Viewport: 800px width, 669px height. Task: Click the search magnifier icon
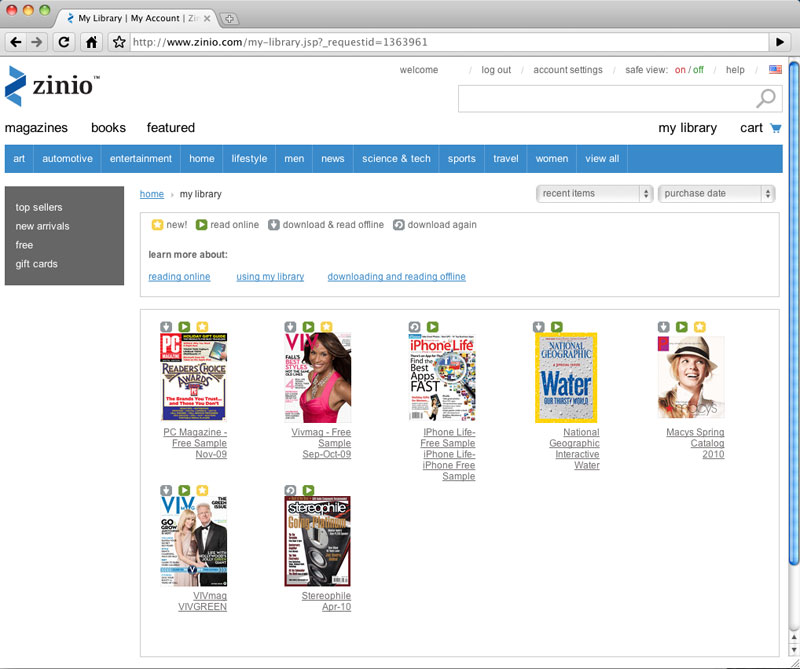pos(765,98)
